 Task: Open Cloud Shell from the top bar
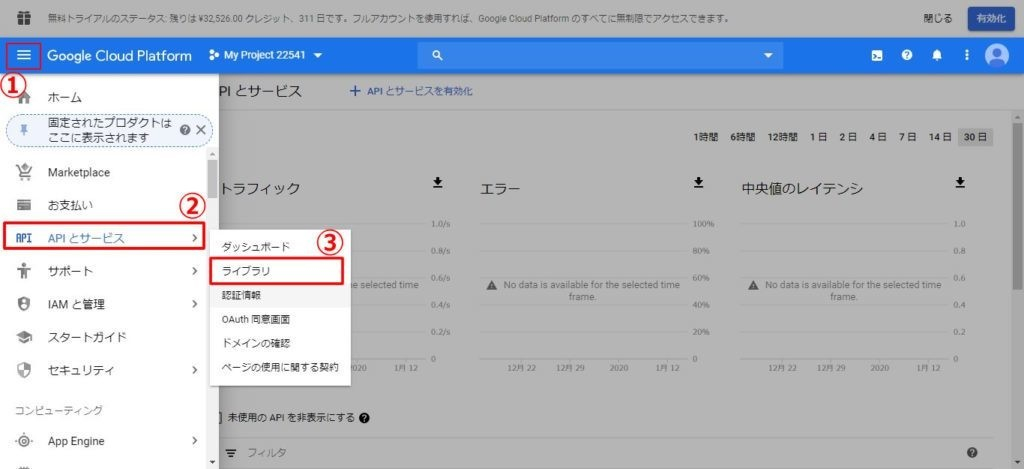pyautogui.click(x=876, y=56)
